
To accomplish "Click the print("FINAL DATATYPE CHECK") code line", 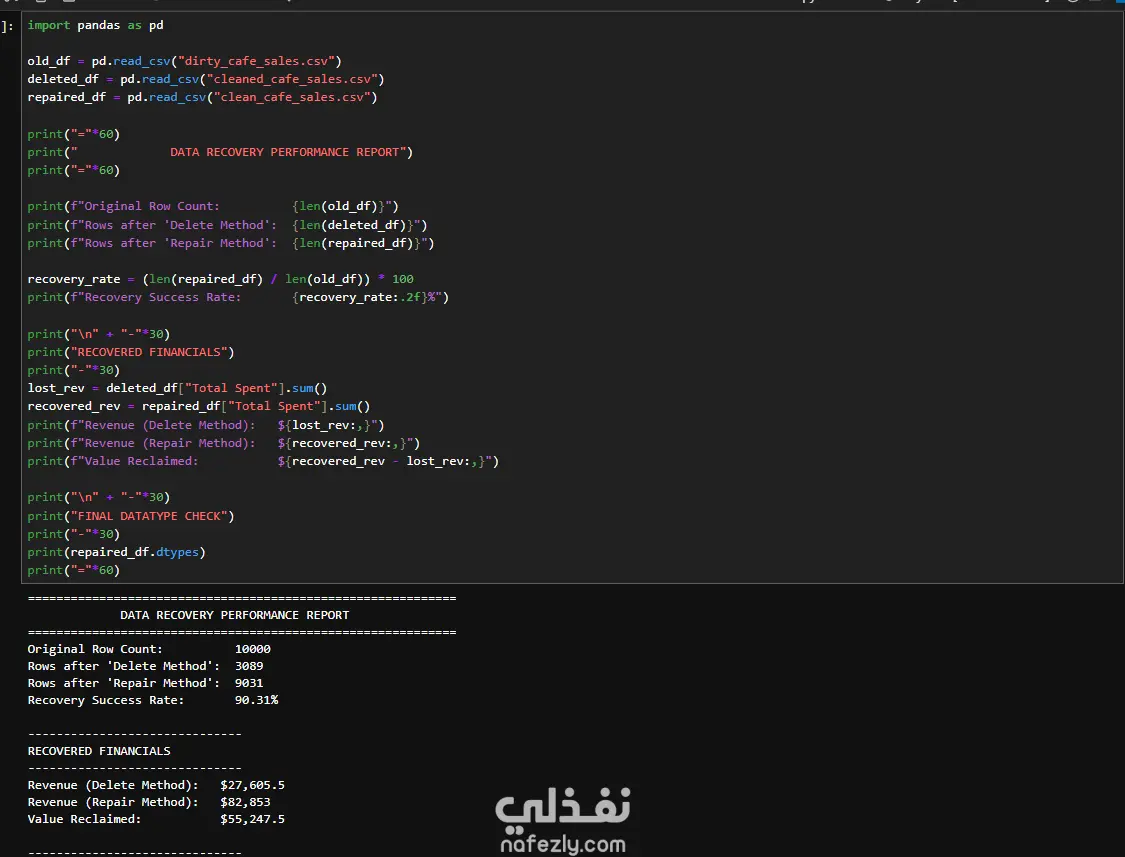I will 131,516.
